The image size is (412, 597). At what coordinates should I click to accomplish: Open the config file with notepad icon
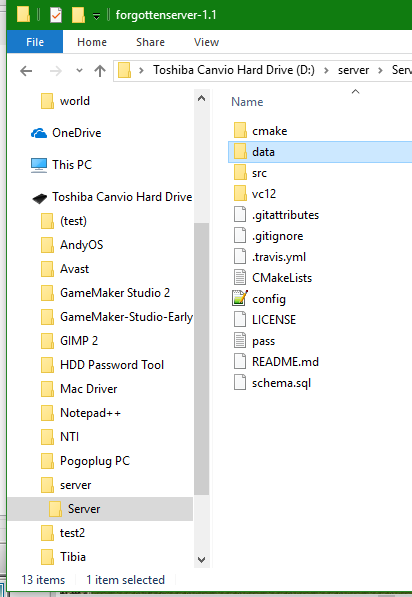click(240, 299)
